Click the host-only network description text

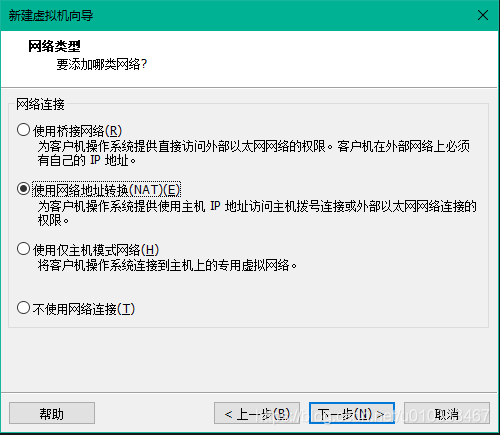point(167,265)
